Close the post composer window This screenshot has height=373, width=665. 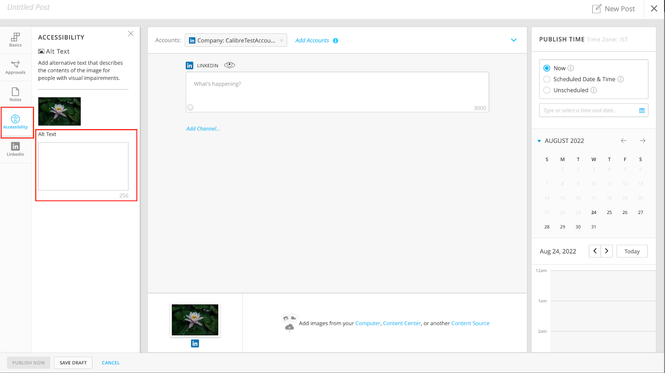click(x=654, y=8)
